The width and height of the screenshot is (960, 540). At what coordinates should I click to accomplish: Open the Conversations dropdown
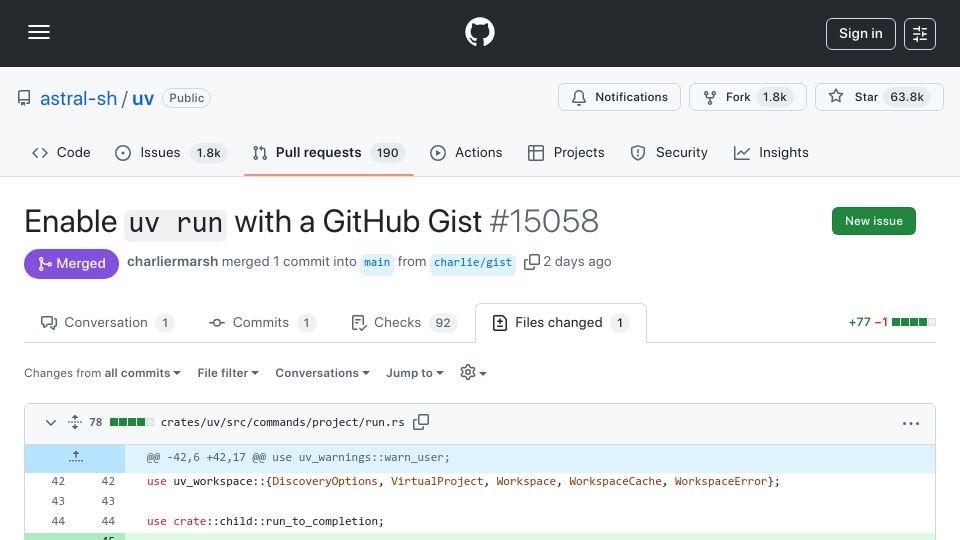[322, 373]
